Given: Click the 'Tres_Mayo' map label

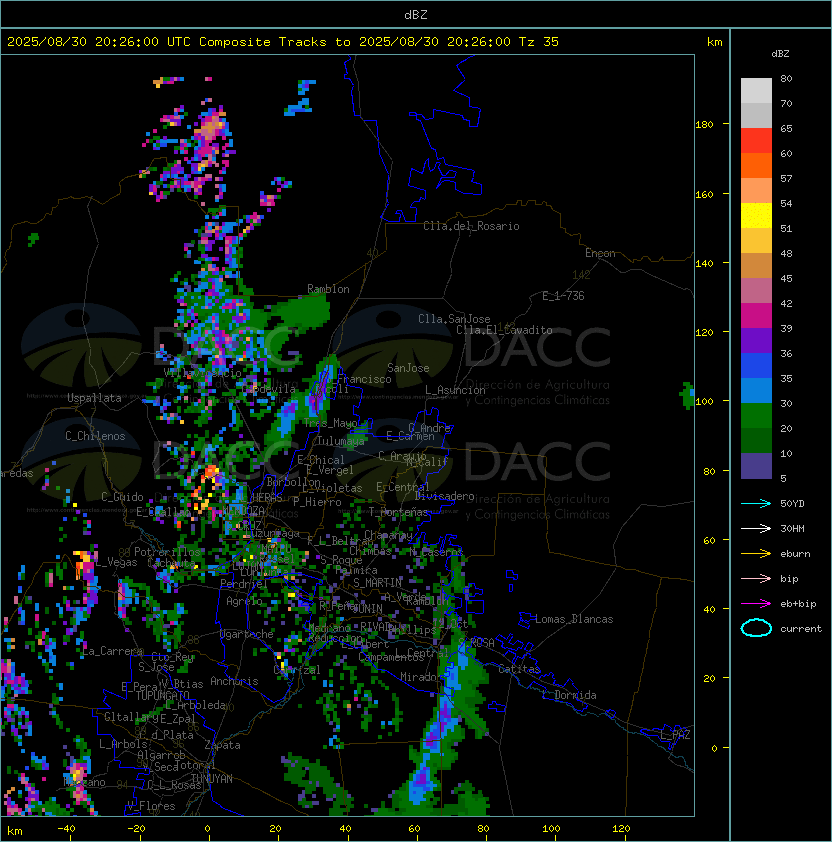Looking at the screenshot, I should click(330, 423).
